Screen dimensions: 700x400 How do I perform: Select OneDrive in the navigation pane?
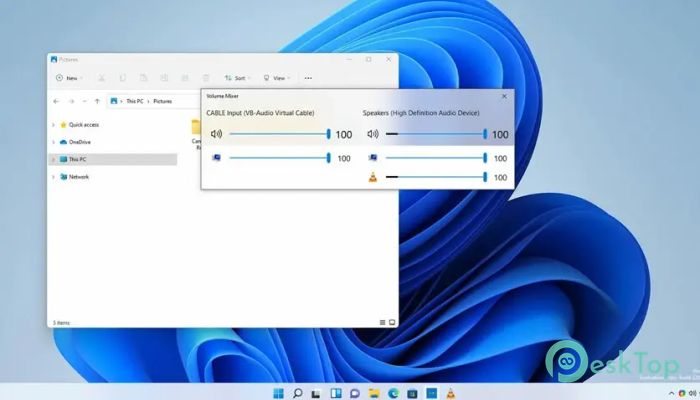tap(78, 142)
